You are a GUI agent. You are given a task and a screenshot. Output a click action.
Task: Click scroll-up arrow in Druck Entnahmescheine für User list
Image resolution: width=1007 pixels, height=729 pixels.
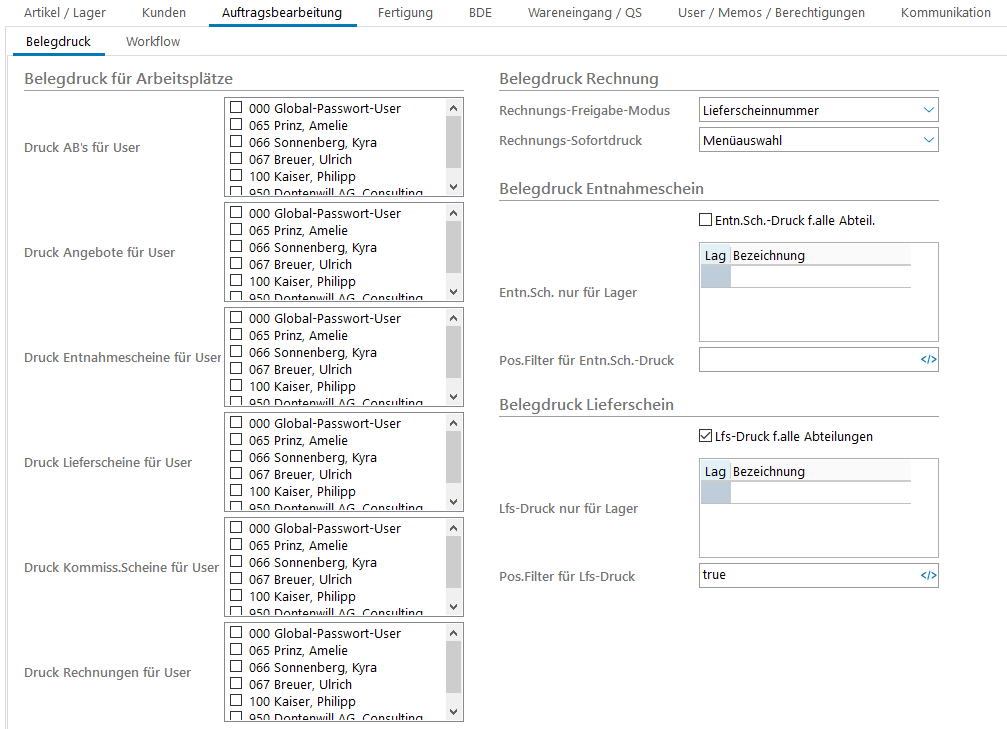pyautogui.click(x=453, y=318)
